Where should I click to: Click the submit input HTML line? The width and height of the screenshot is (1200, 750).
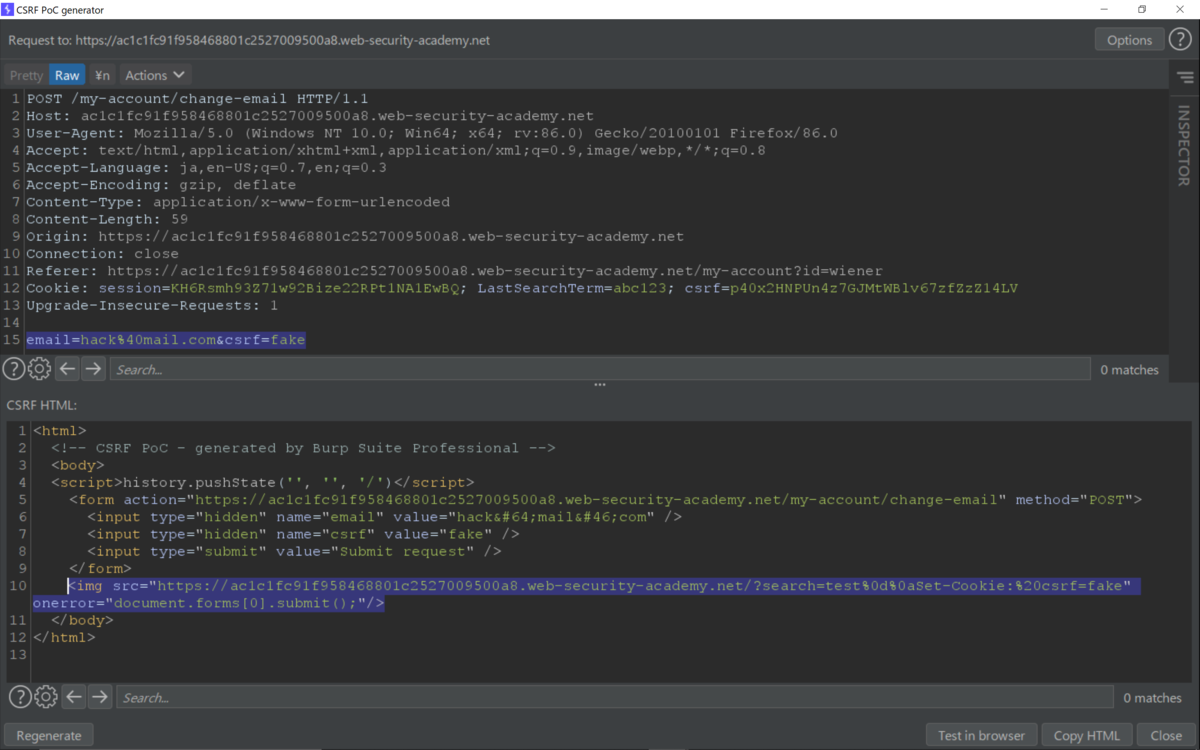pos(294,551)
